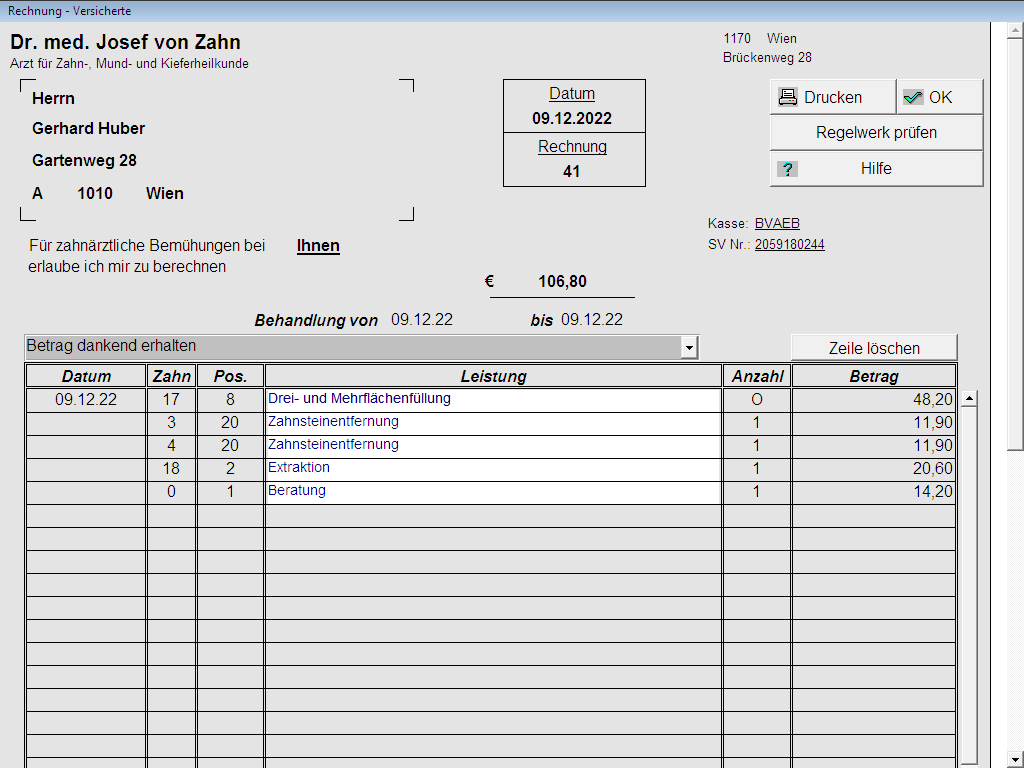Click the Zahn cell with value 18
The image size is (1024, 768).
[x=171, y=468]
